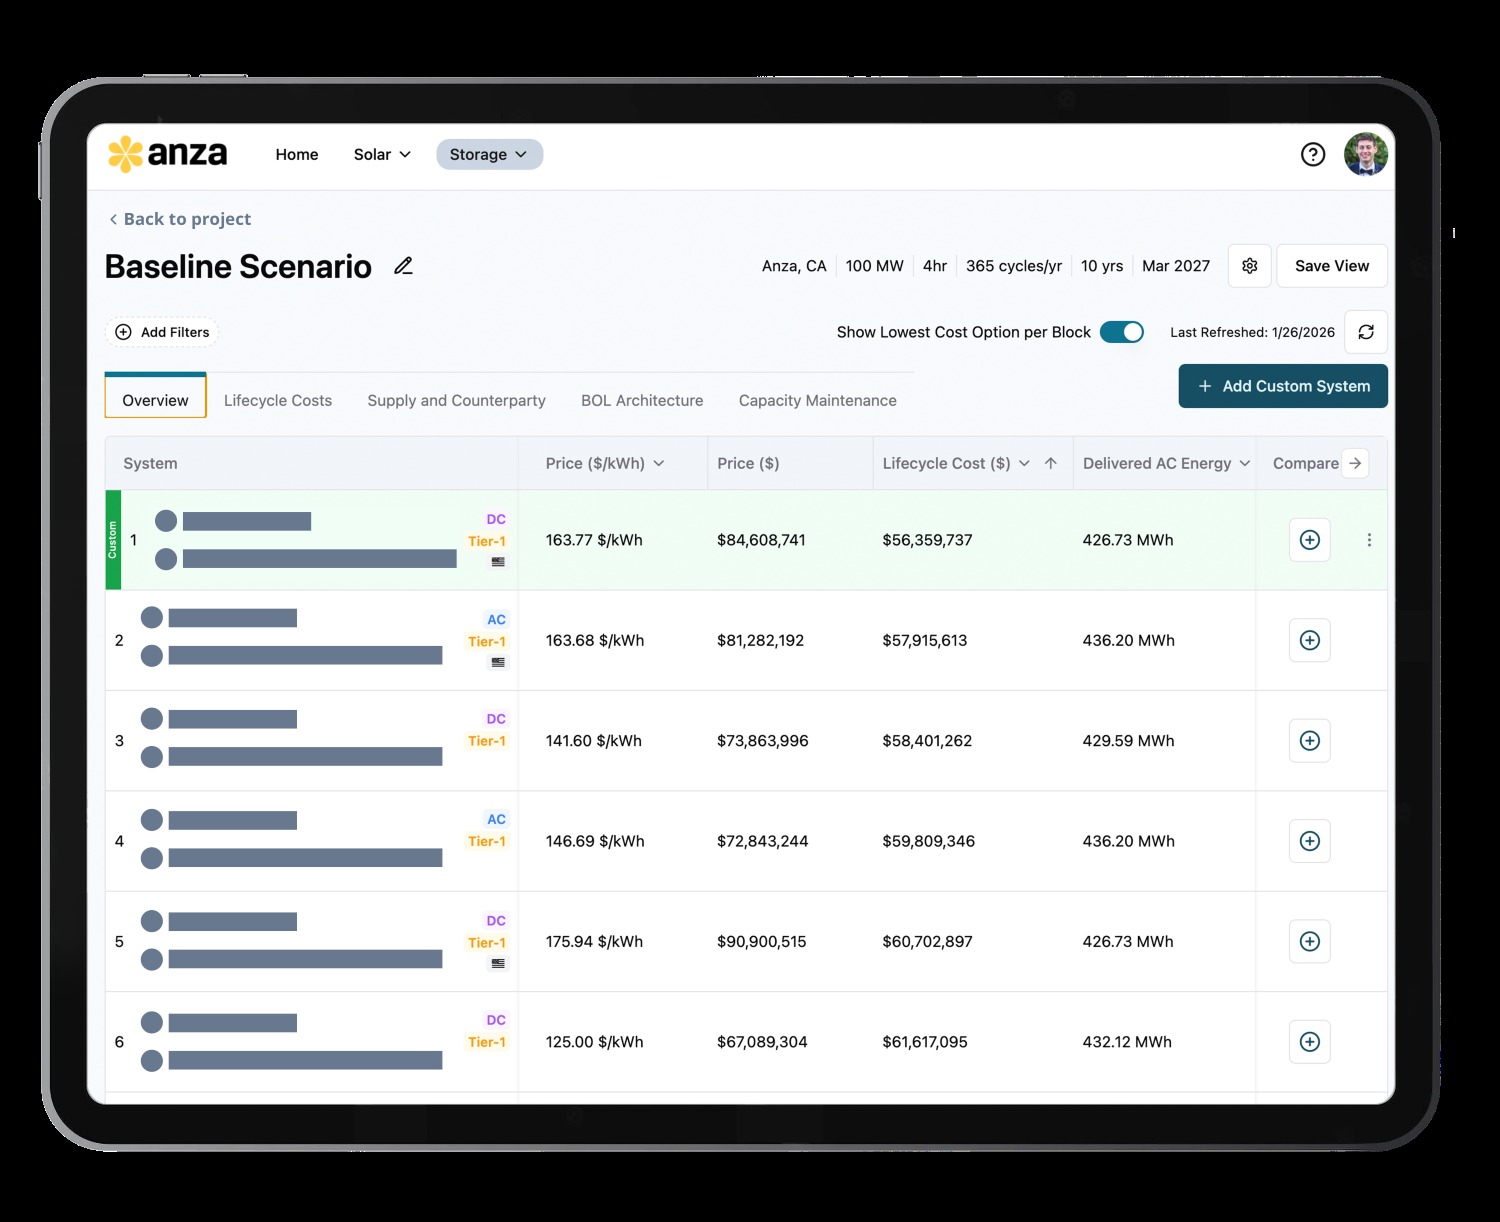Open the user profile avatar picture
The image size is (1500, 1222).
[1366, 154]
